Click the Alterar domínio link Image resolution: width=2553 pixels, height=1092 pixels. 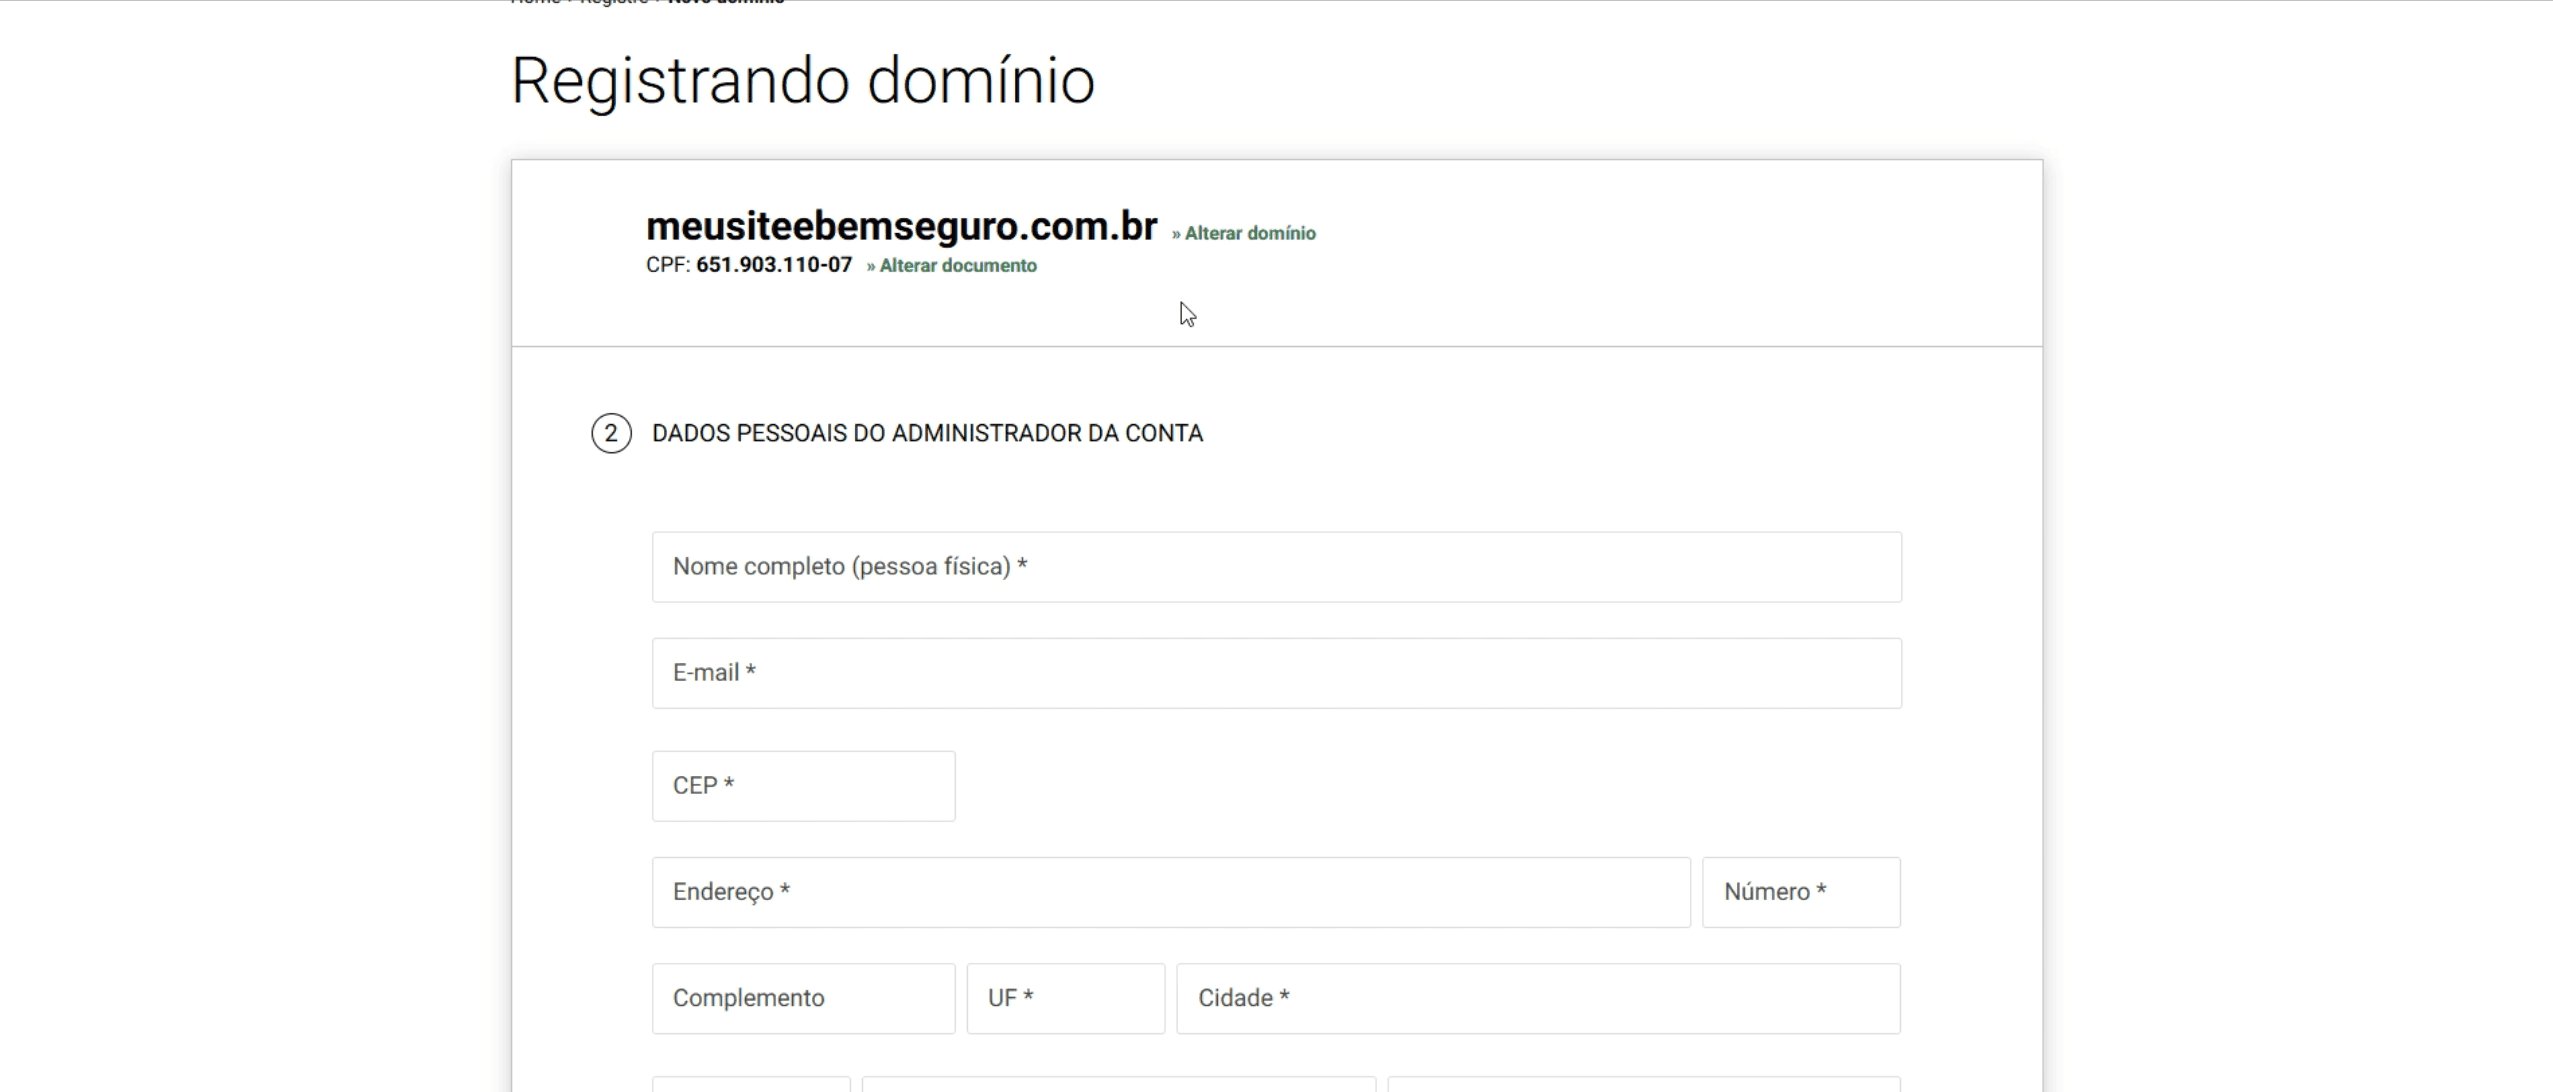[1249, 233]
